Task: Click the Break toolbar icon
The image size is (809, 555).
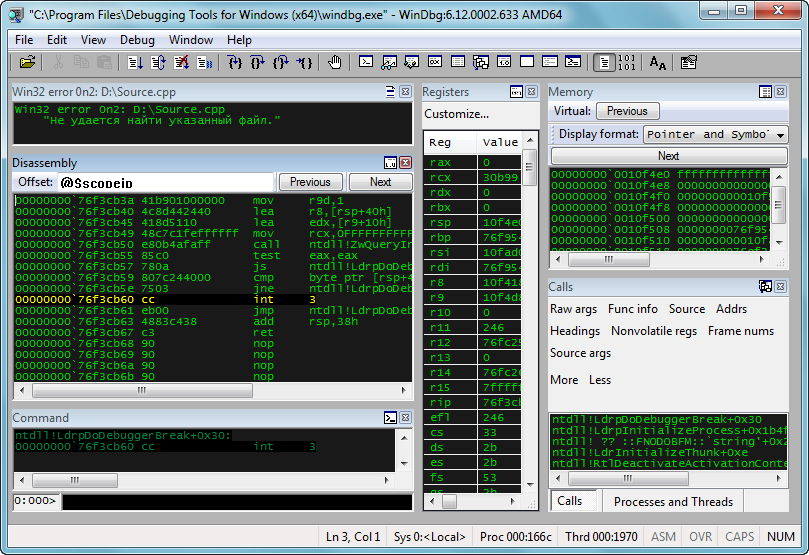Action: [x=204, y=62]
